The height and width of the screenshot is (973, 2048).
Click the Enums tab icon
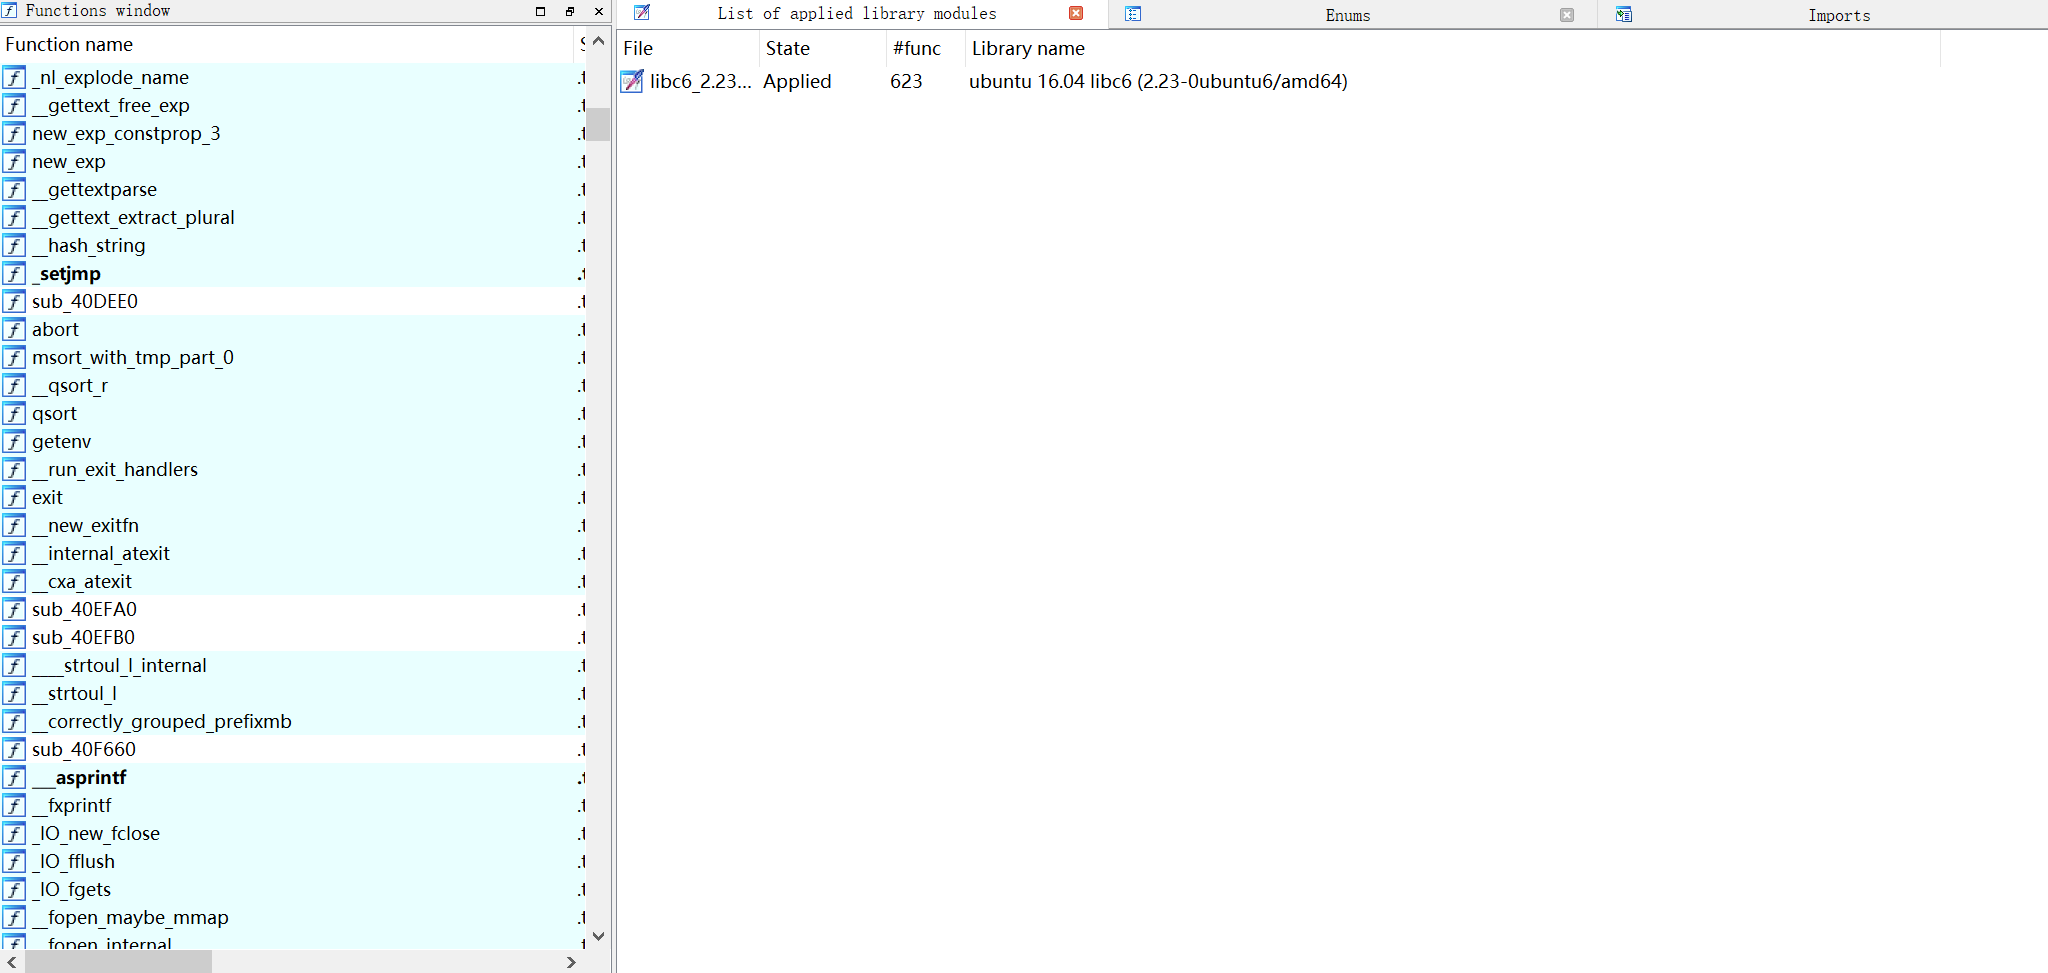[1133, 14]
